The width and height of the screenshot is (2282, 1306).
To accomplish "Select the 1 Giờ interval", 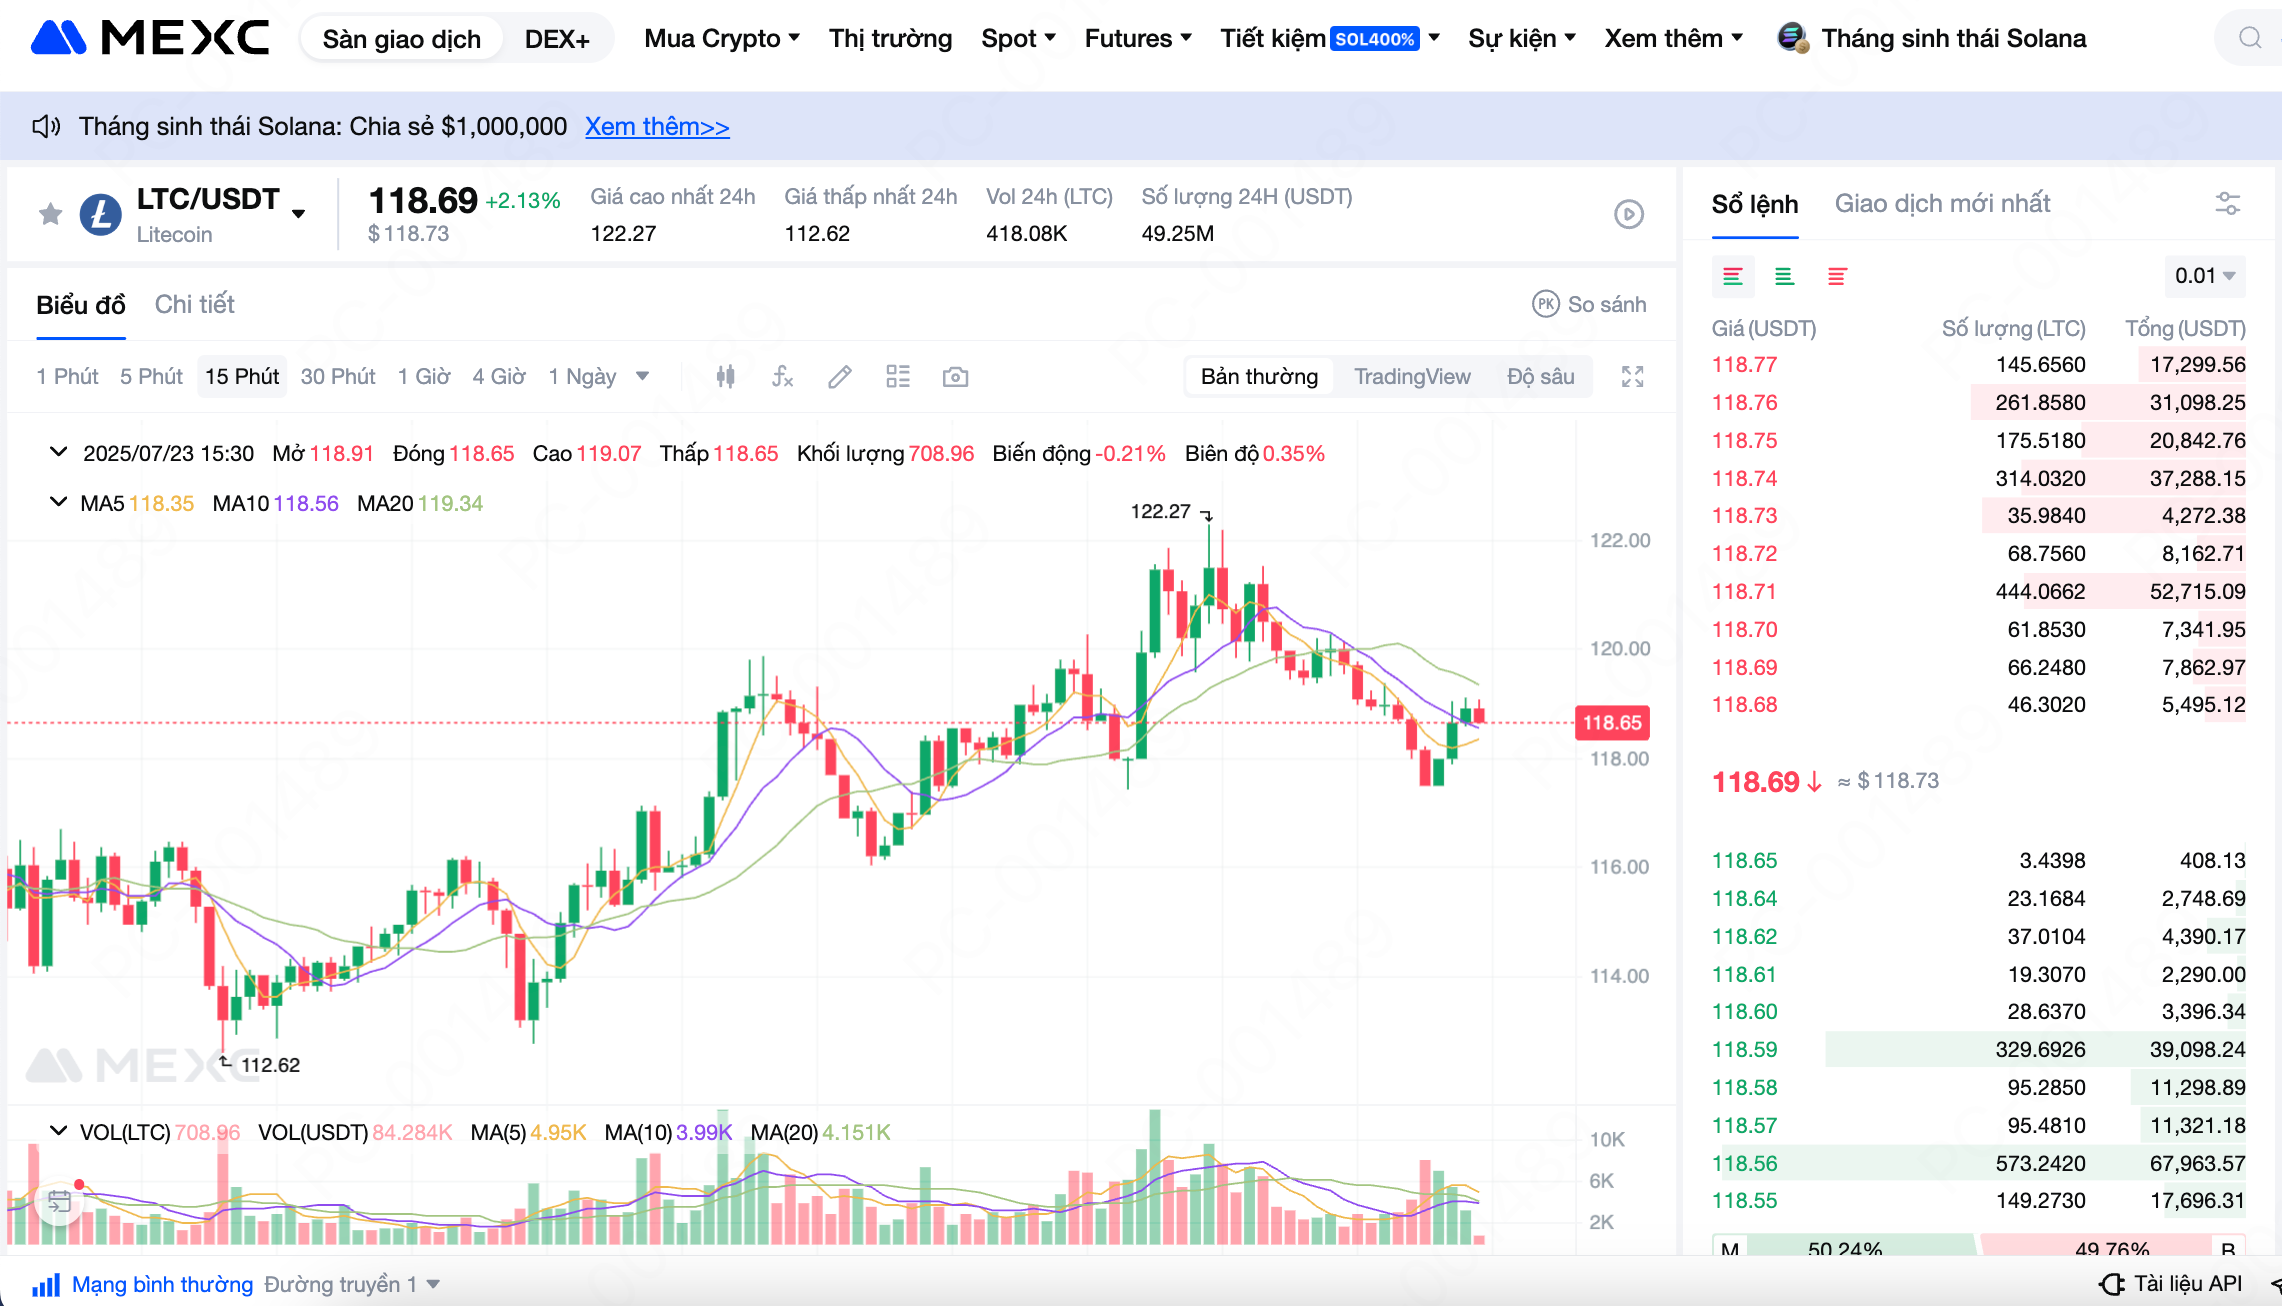I will tap(424, 377).
